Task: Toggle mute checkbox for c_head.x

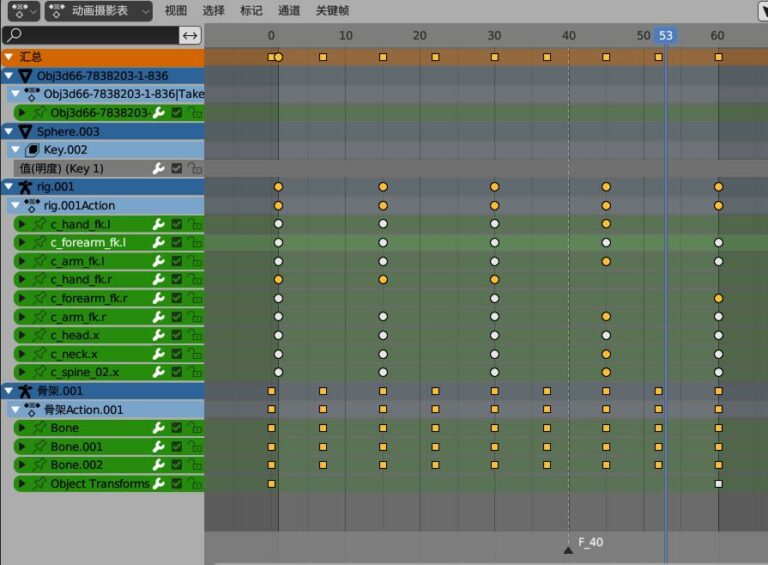Action: click(177, 335)
